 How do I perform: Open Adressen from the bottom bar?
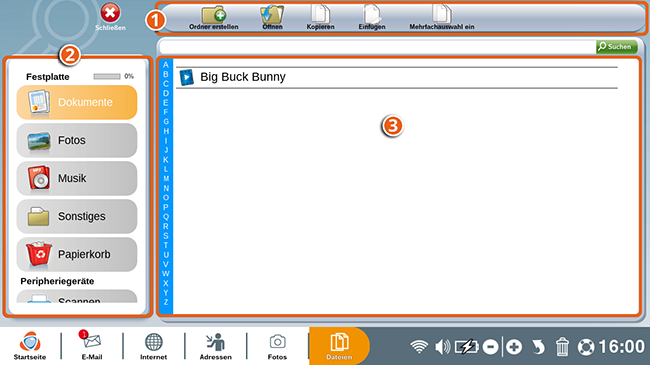(x=216, y=346)
